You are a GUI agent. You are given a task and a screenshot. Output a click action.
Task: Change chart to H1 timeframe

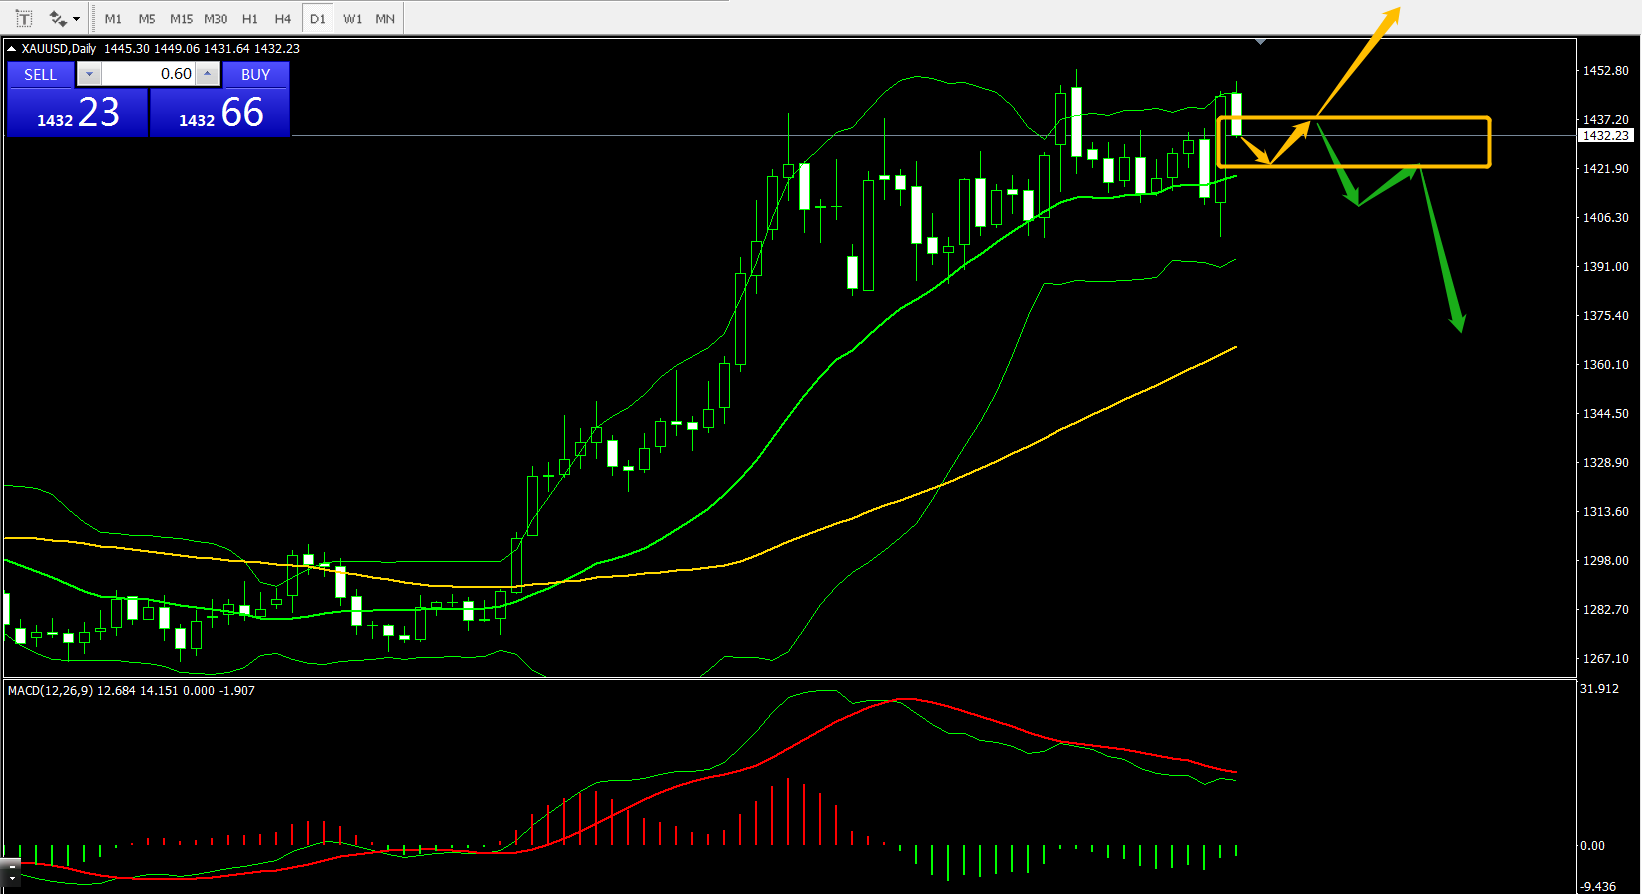(250, 19)
